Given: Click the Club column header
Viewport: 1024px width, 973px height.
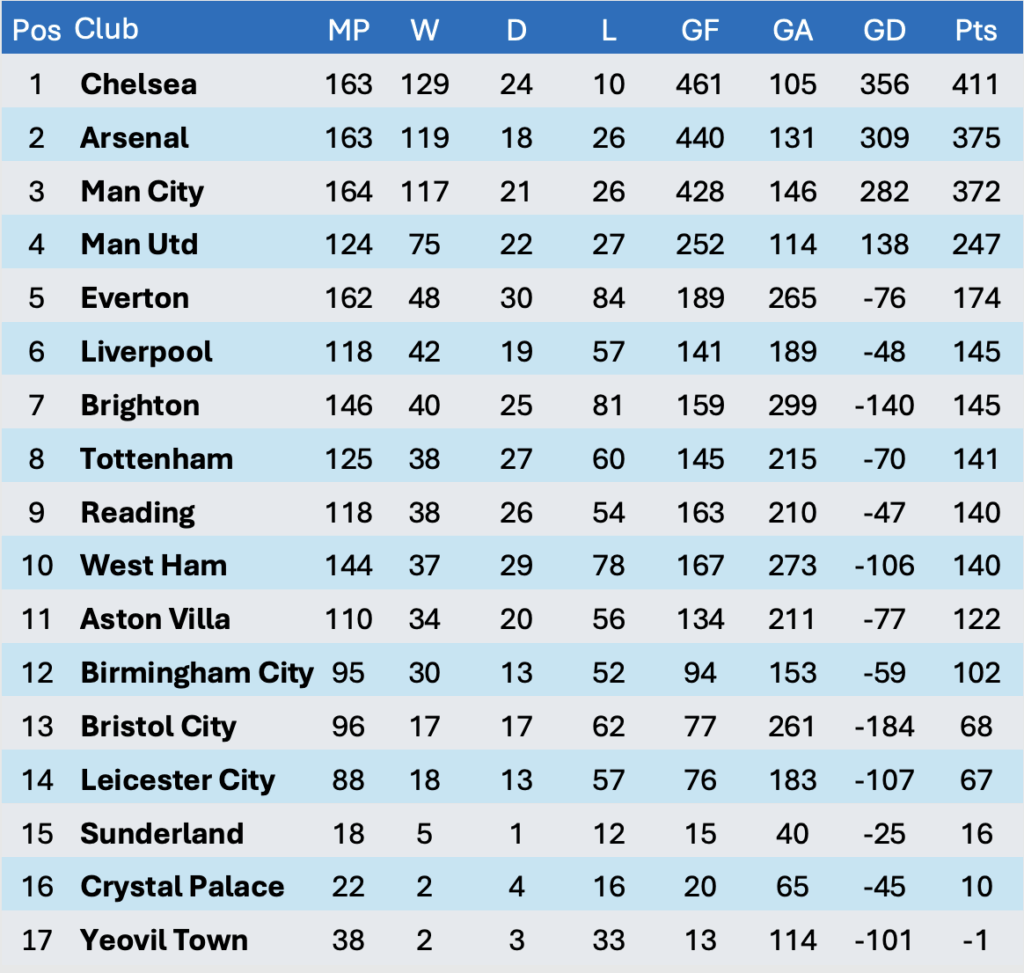Looking at the screenshot, I should [107, 30].
